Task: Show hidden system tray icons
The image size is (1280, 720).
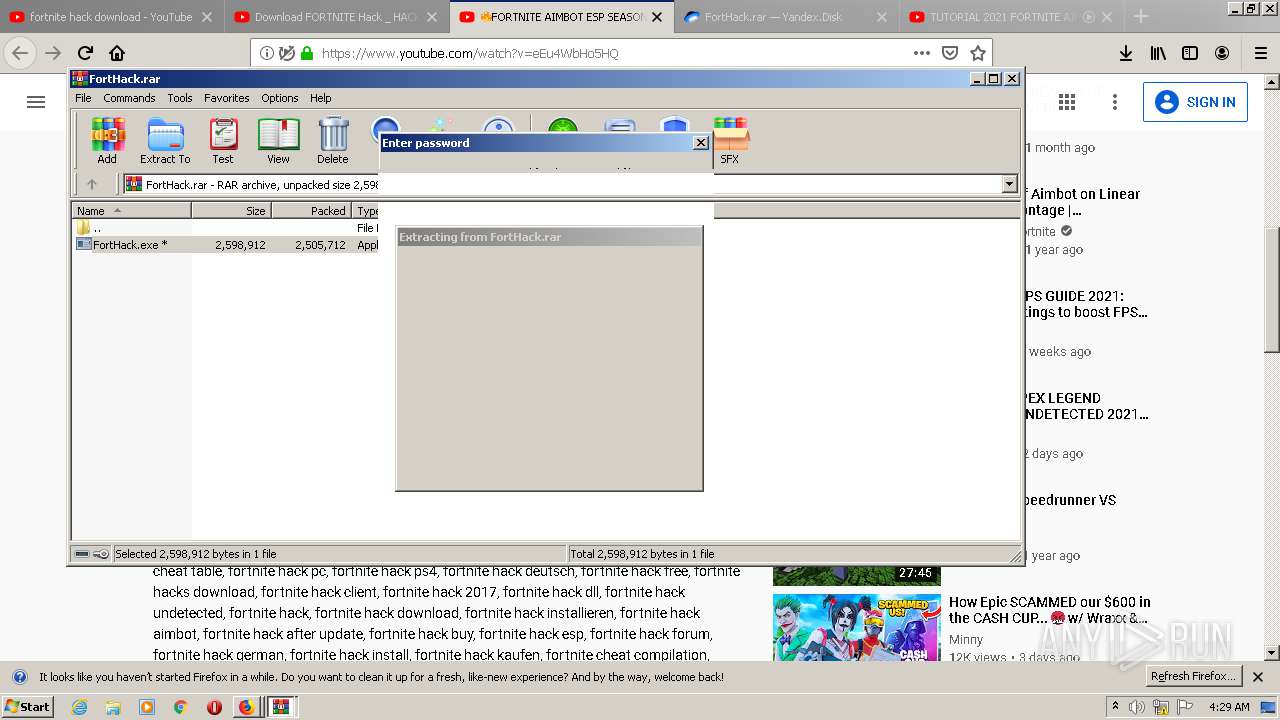Action: click(1116, 707)
